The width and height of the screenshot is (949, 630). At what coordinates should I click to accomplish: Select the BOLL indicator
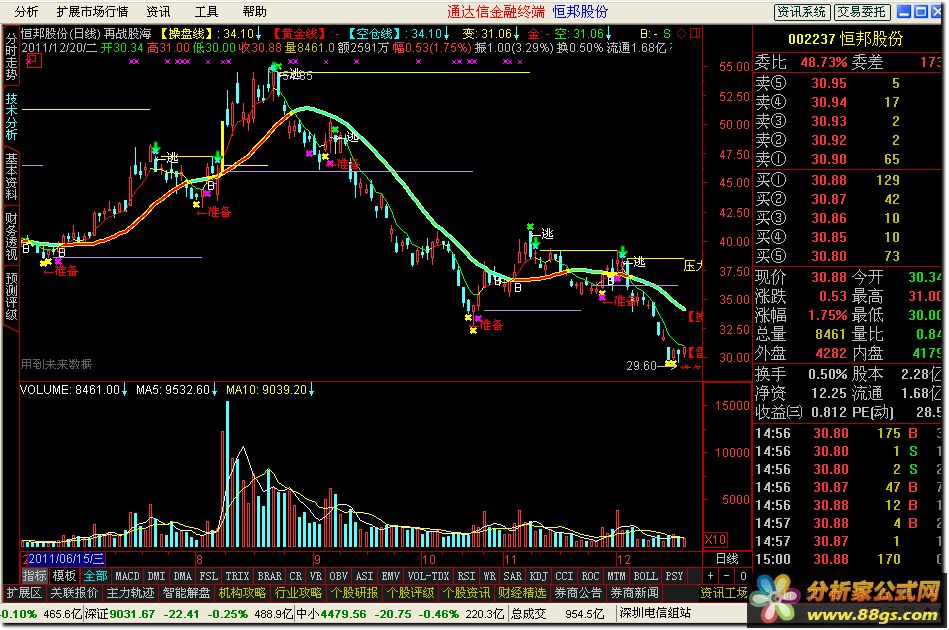tap(646, 576)
